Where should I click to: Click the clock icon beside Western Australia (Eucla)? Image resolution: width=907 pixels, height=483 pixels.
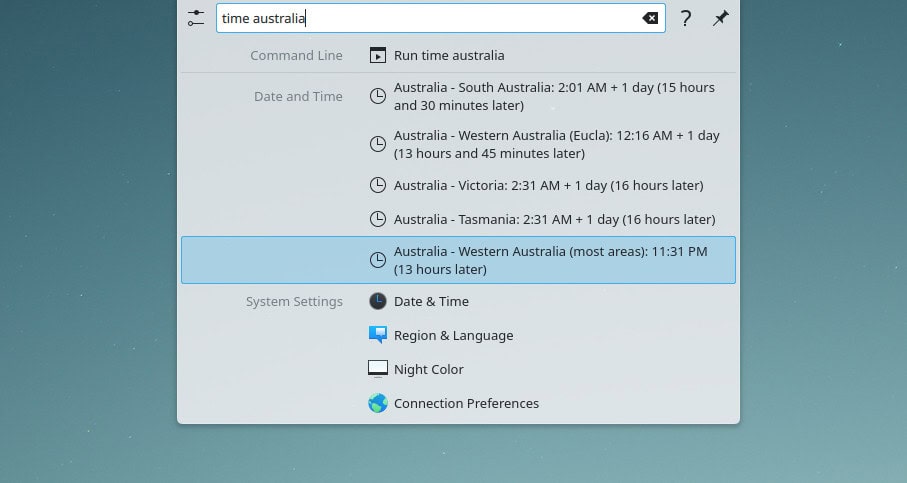pyautogui.click(x=377, y=144)
